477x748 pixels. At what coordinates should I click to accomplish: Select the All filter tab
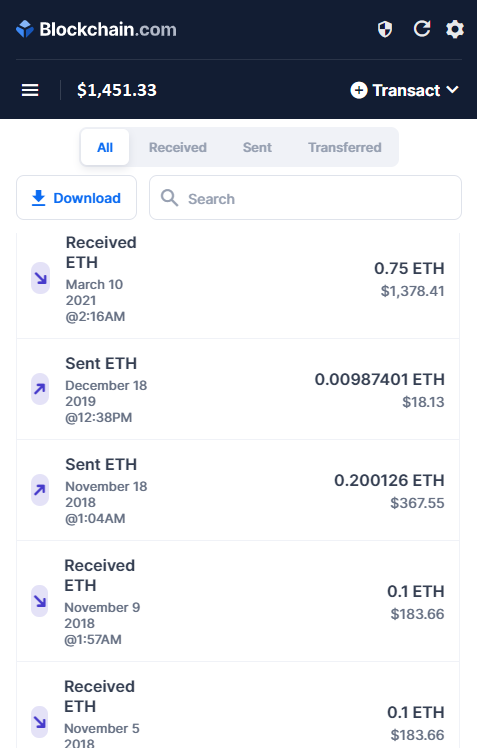(x=105, y=147)
